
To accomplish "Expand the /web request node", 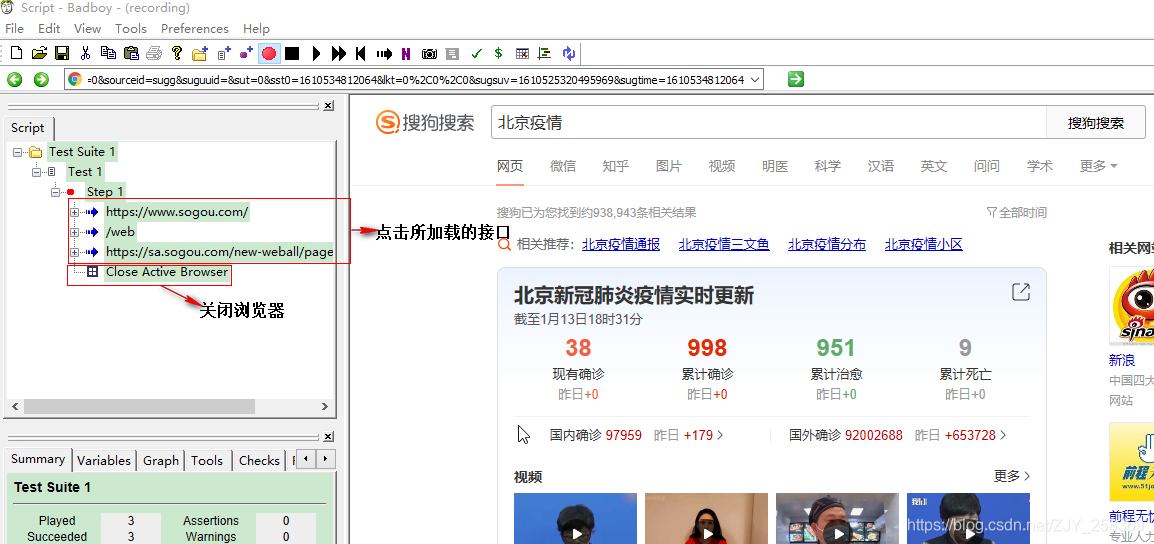I will [74, 232].
